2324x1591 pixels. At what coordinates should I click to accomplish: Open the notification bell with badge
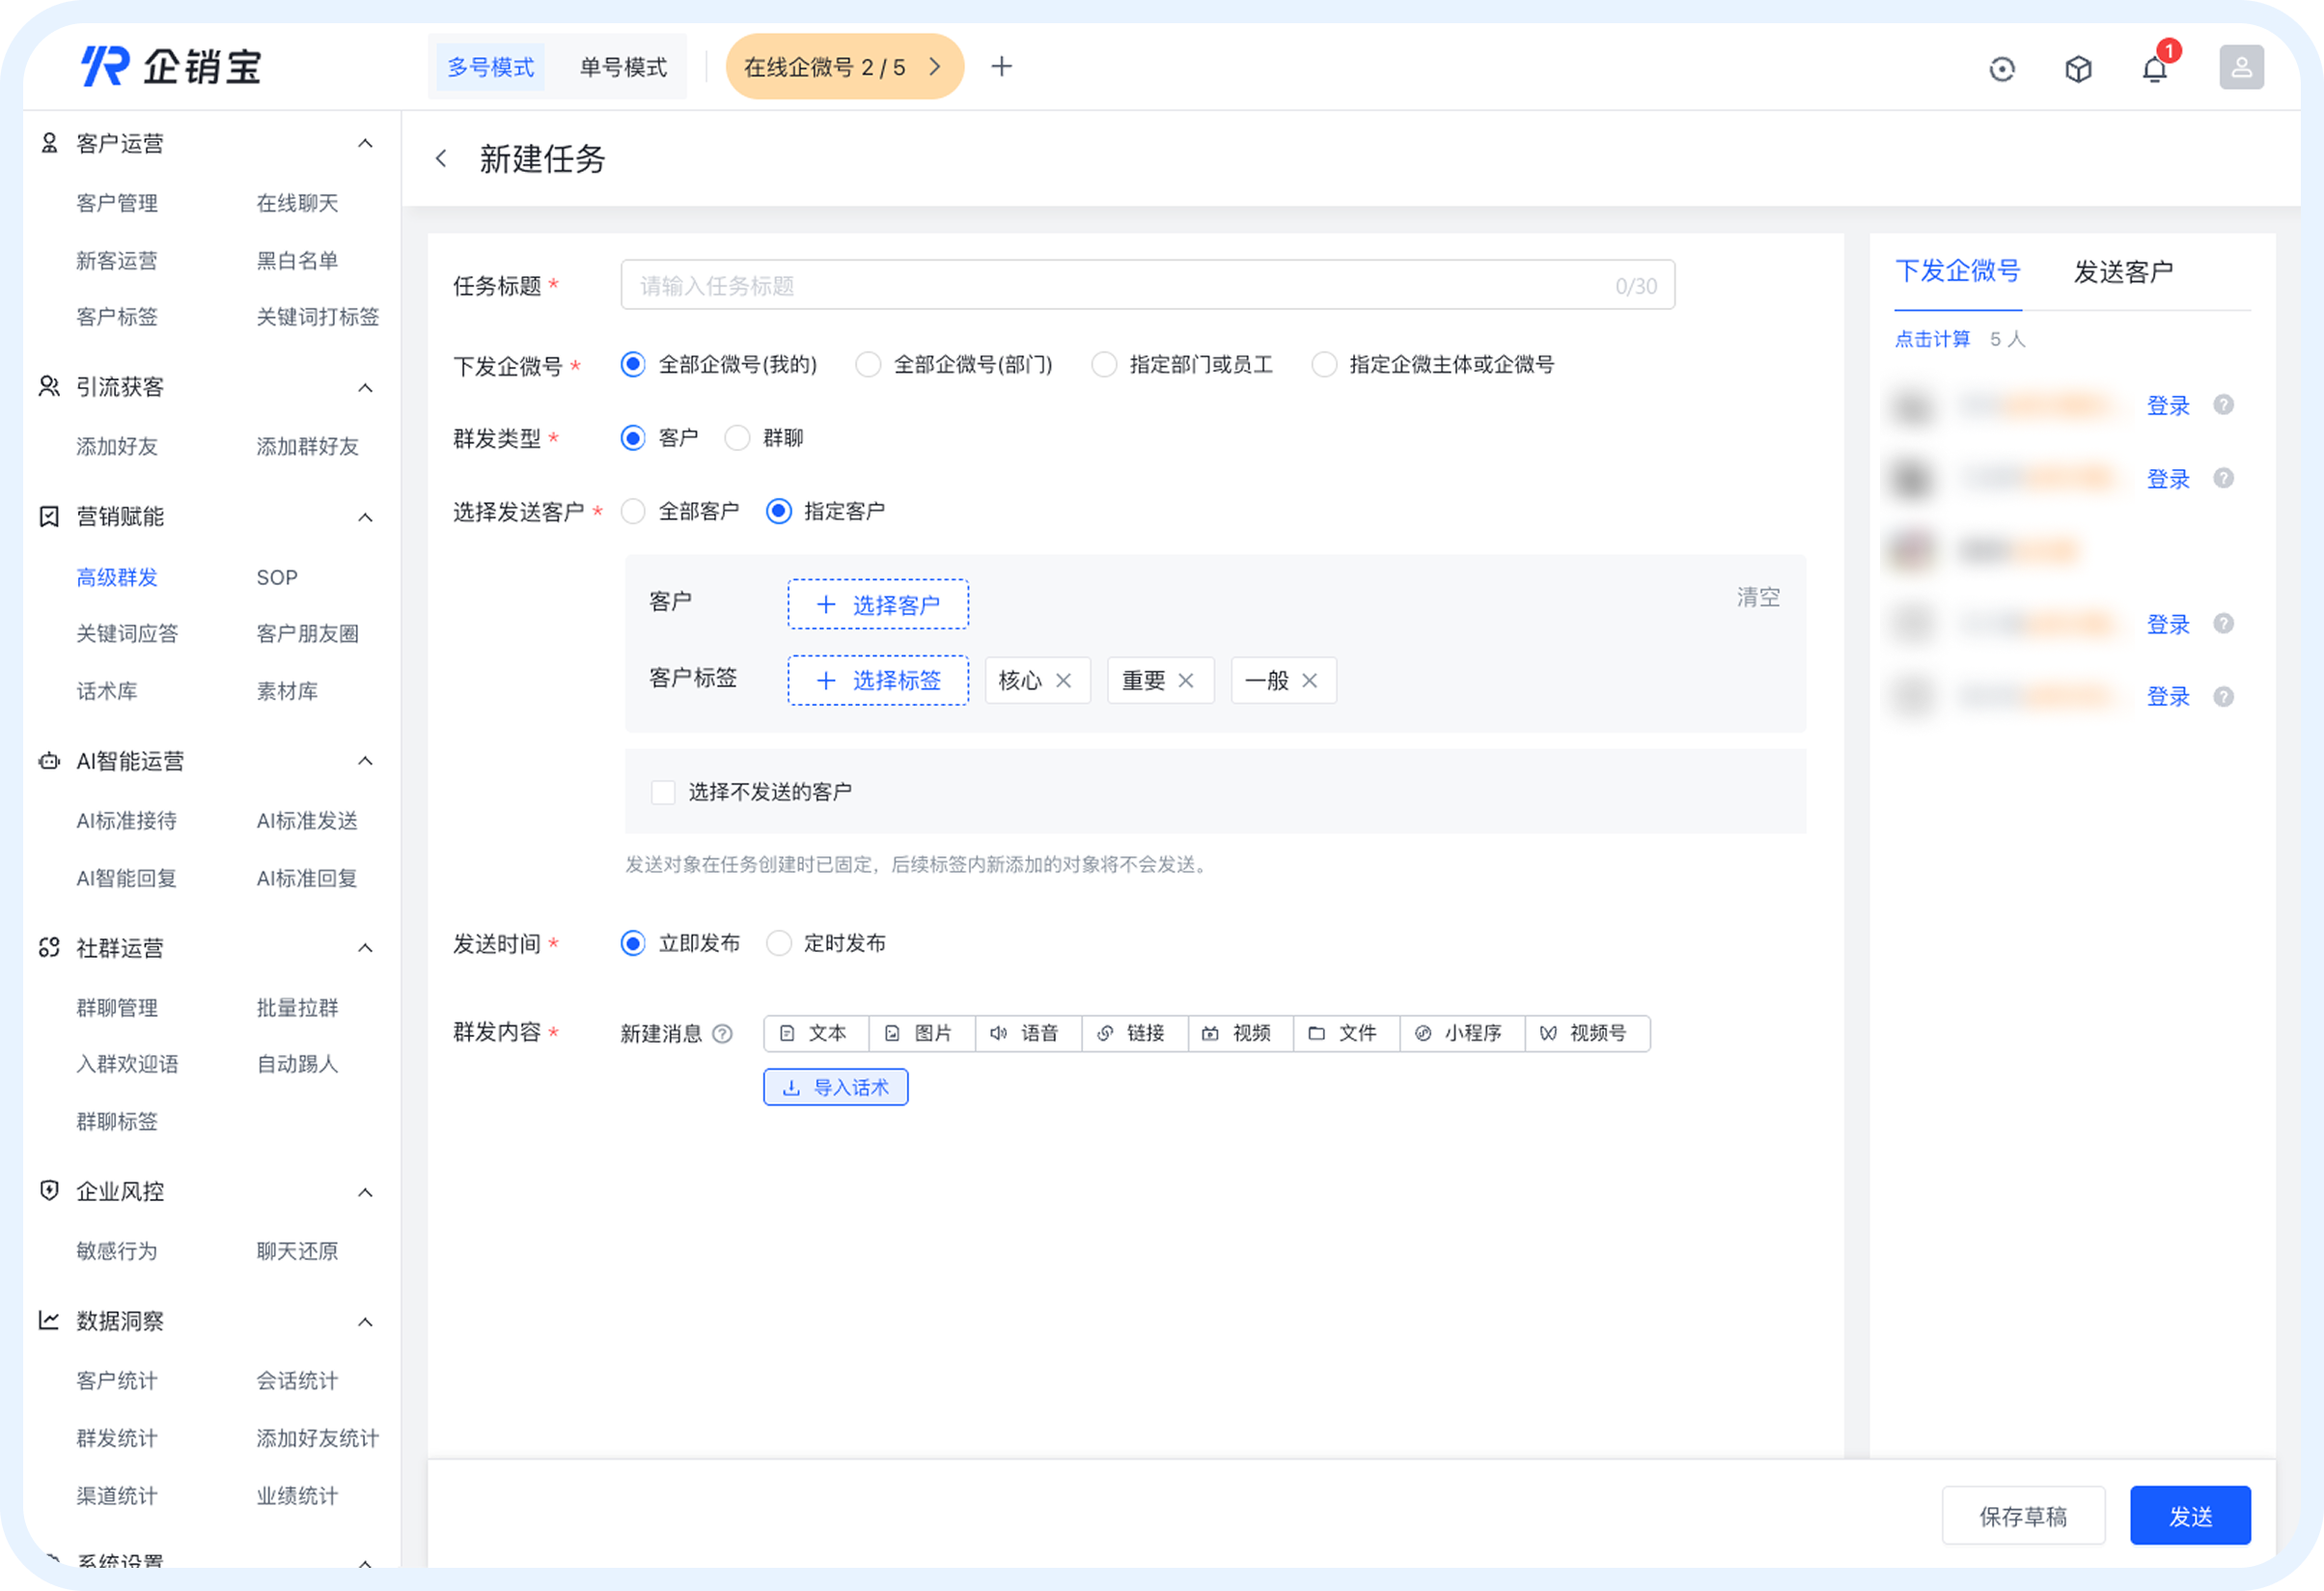2153,68
